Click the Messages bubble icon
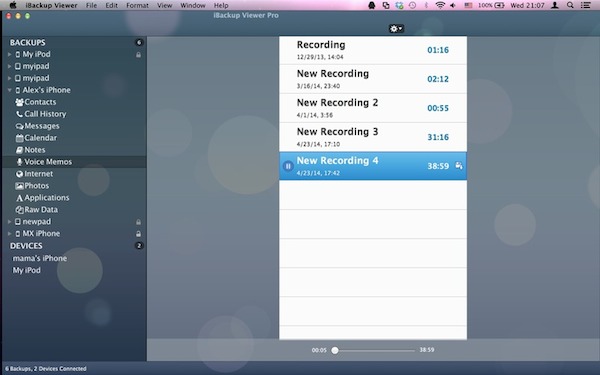 pyautogui.click(x=19, y=126)
